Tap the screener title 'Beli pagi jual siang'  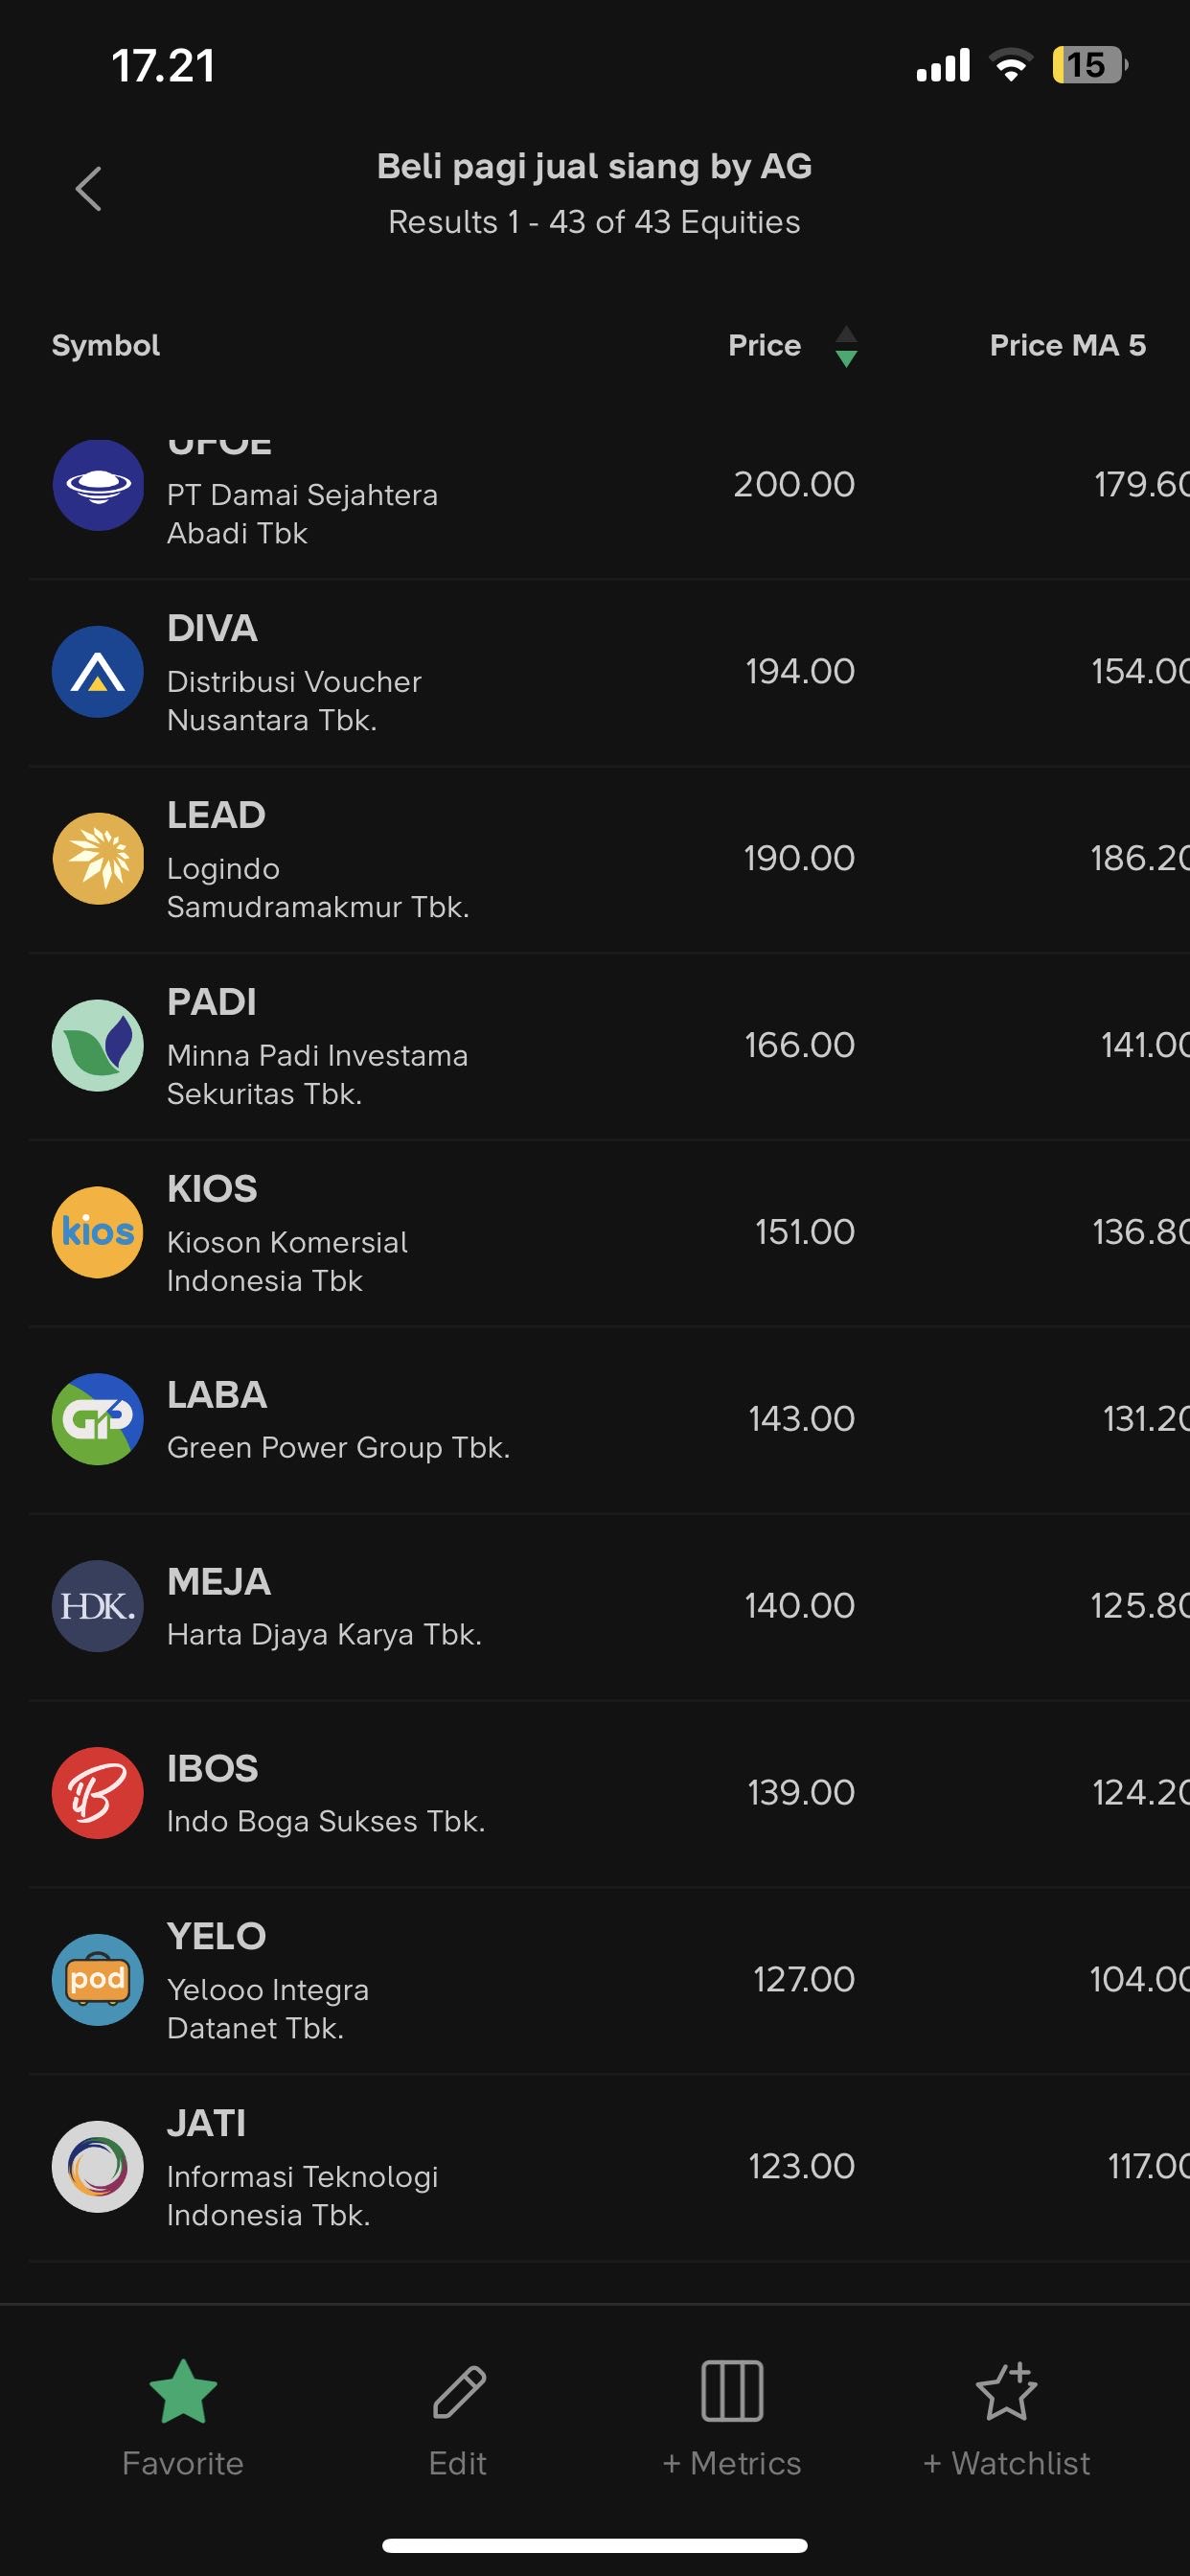click(x=594, y=167)
